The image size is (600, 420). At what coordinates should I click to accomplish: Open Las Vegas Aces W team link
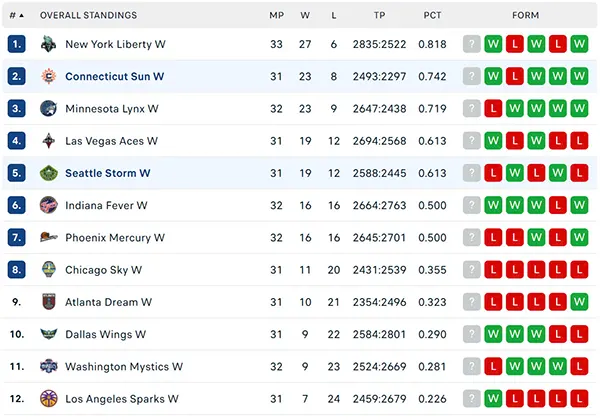coord(111,141)
